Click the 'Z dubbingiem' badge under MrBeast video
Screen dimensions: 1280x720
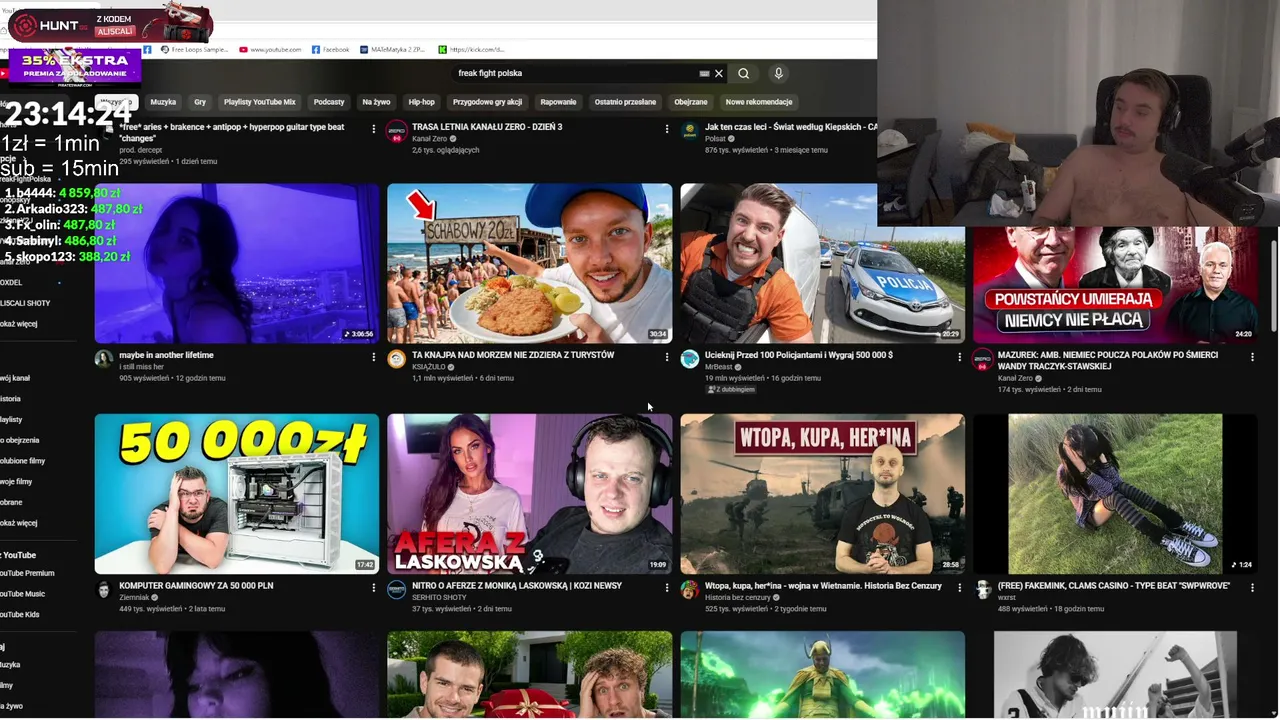(x=732, y=389)
